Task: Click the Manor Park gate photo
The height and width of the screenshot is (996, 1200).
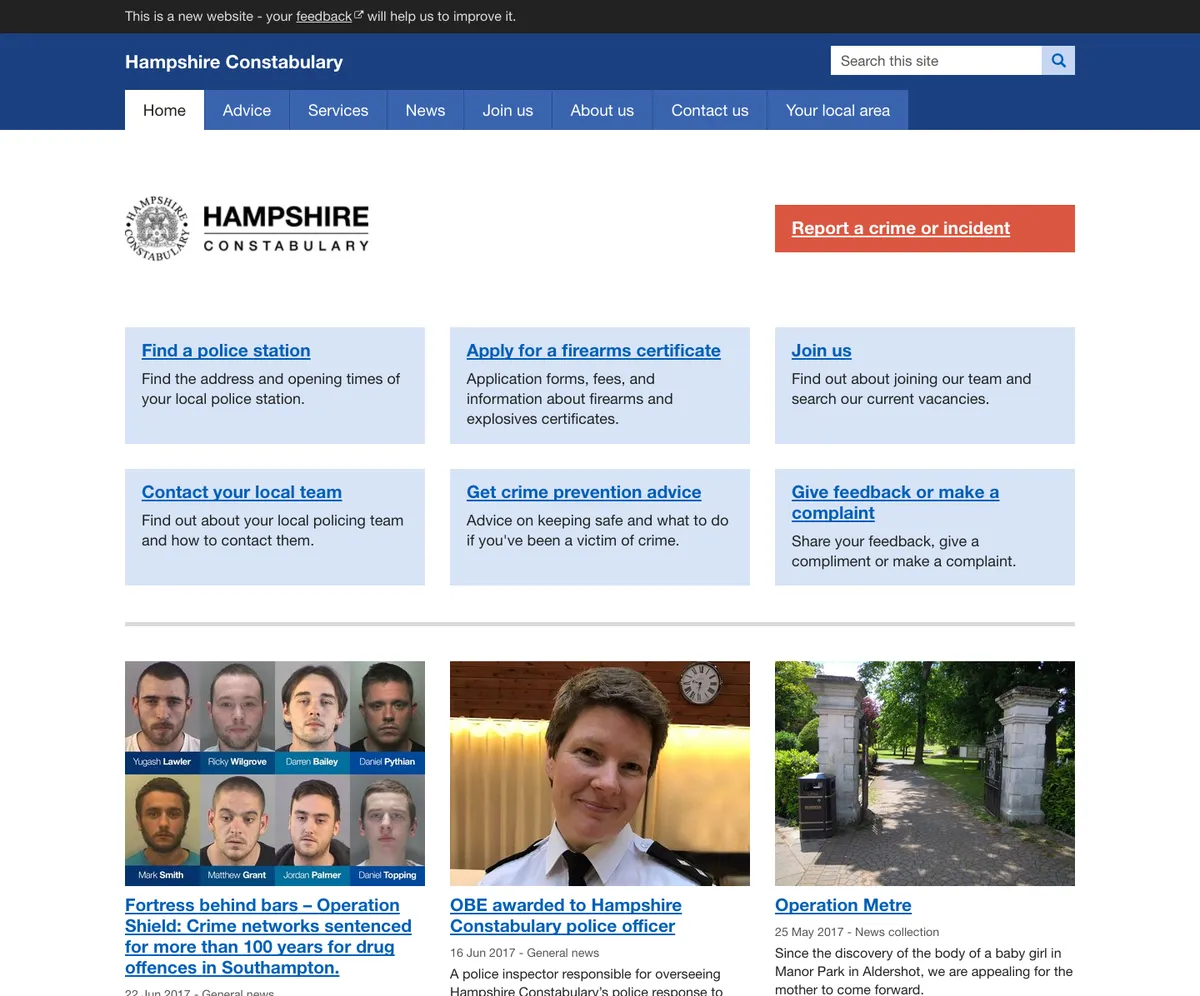Action: click(x=925, y=773)
